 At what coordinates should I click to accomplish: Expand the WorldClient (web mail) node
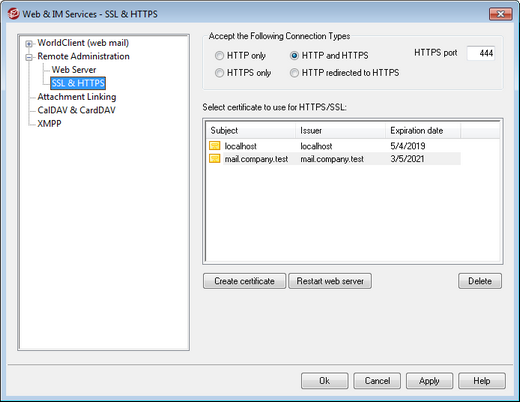pyautogui.click(x=29, y=44)
